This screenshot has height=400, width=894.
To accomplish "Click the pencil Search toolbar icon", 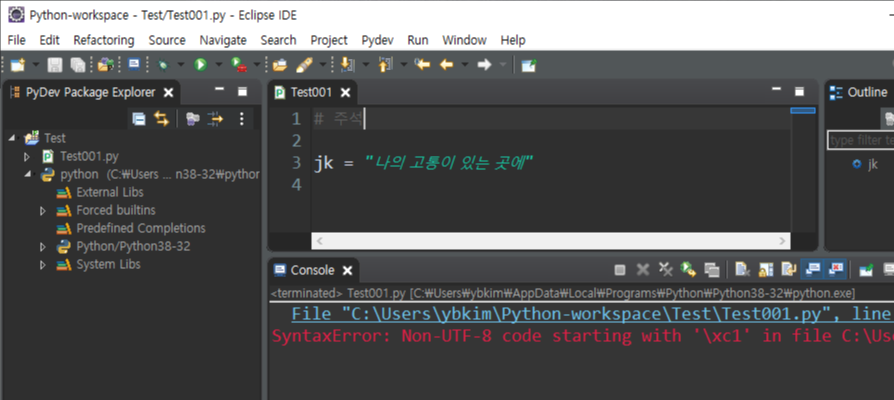I will [x=304, y=65].
